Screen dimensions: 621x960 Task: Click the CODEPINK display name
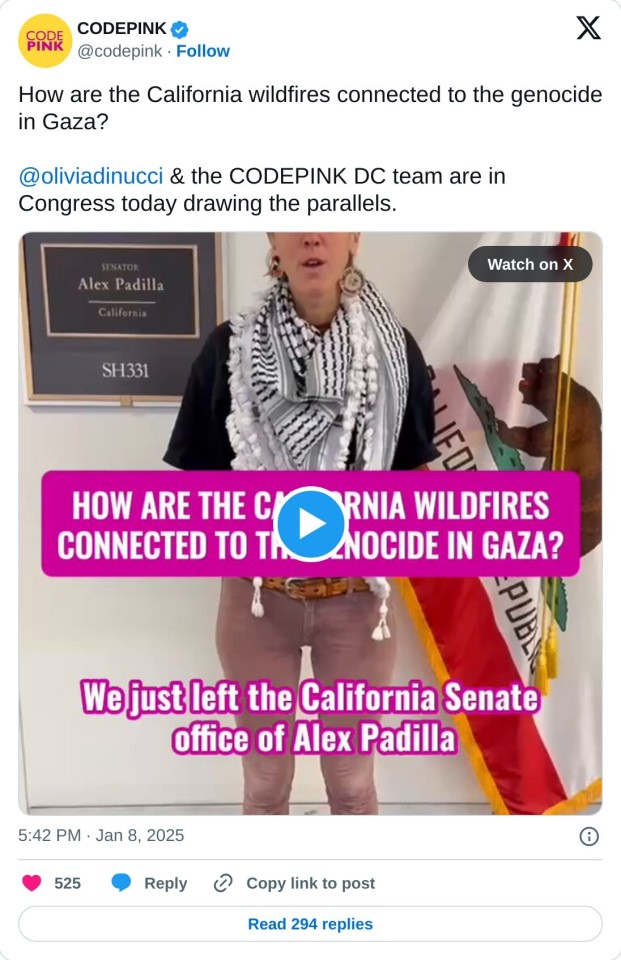(122, 29)
